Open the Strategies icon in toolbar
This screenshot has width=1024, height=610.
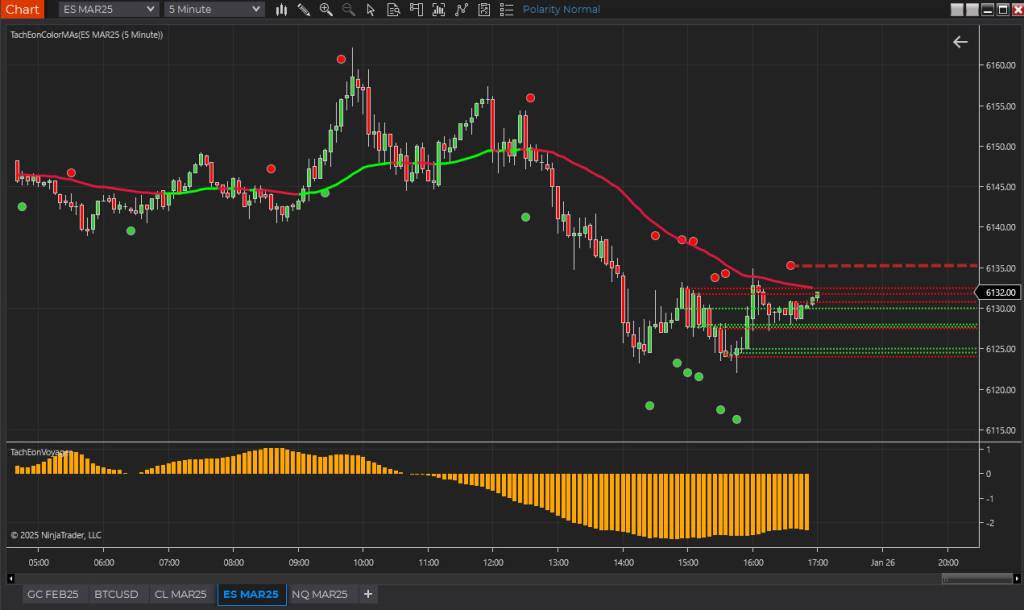[461, 9]
